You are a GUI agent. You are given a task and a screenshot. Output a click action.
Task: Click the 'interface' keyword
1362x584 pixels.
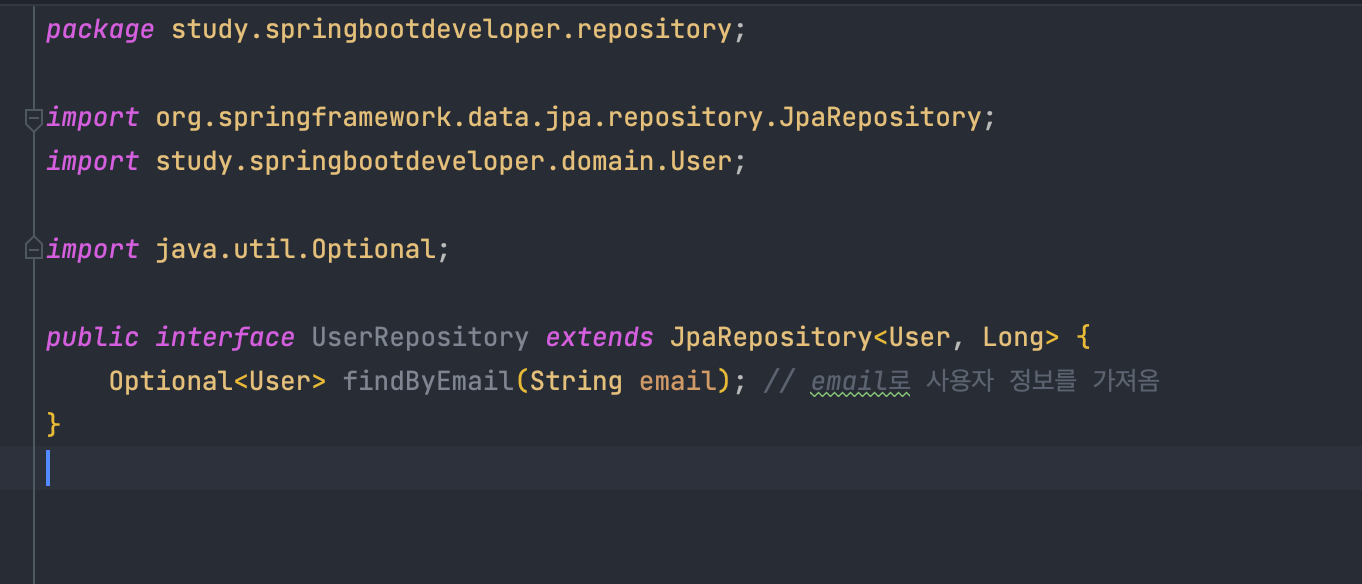click(x=225, y=337)
